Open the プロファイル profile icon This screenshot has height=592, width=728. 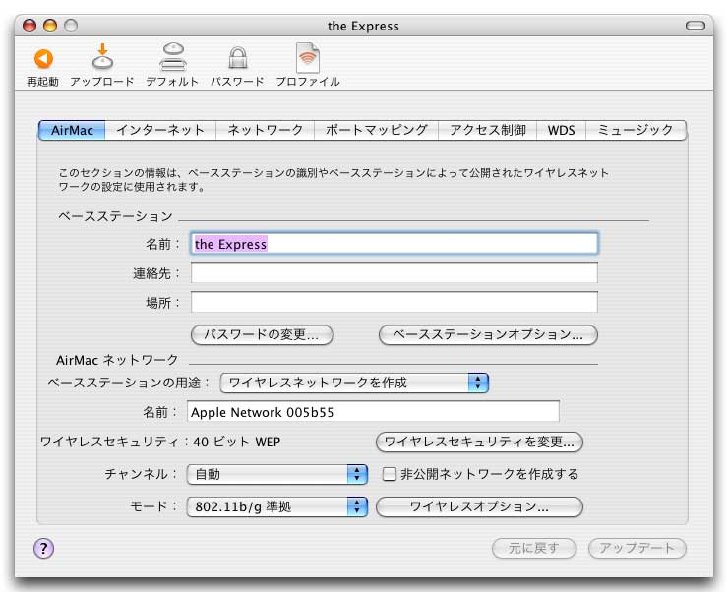(x=308, y=58)
